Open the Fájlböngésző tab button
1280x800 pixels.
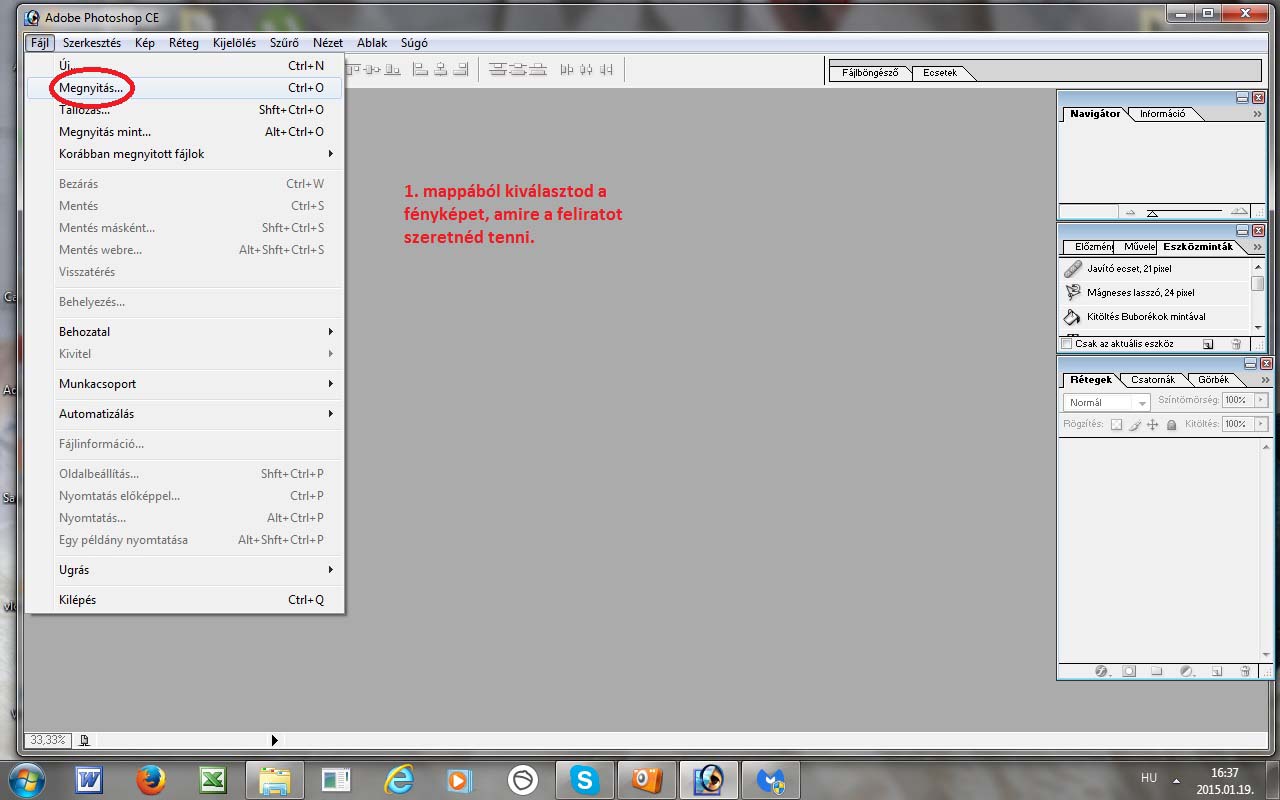coord(870,73)
